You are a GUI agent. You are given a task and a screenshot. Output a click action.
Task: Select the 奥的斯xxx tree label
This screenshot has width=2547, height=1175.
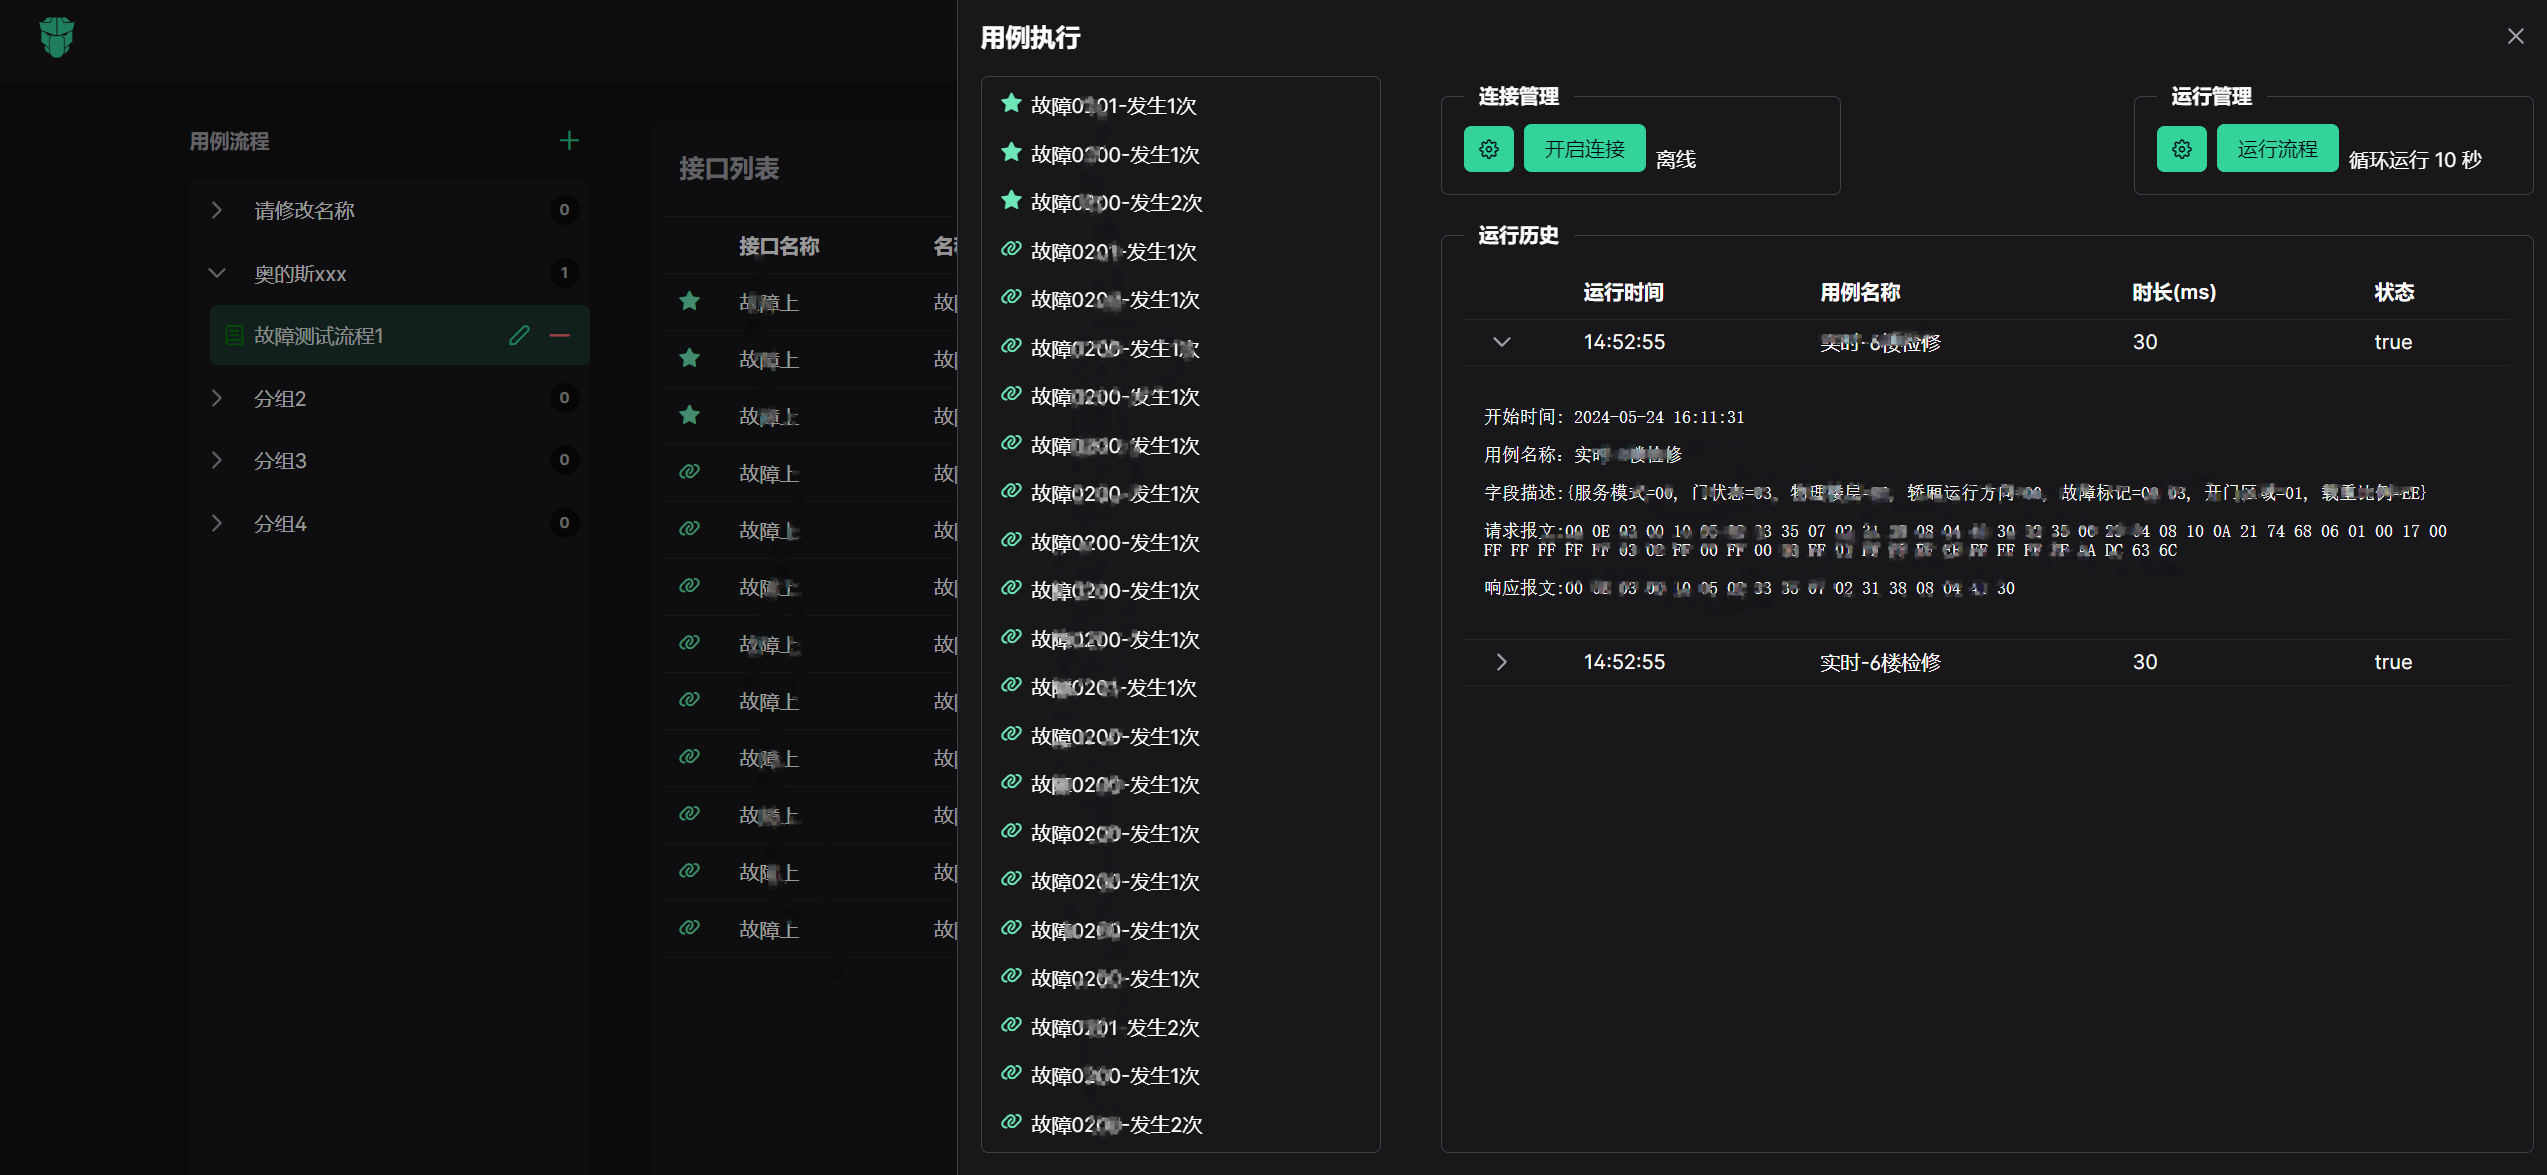coord(300,273)
